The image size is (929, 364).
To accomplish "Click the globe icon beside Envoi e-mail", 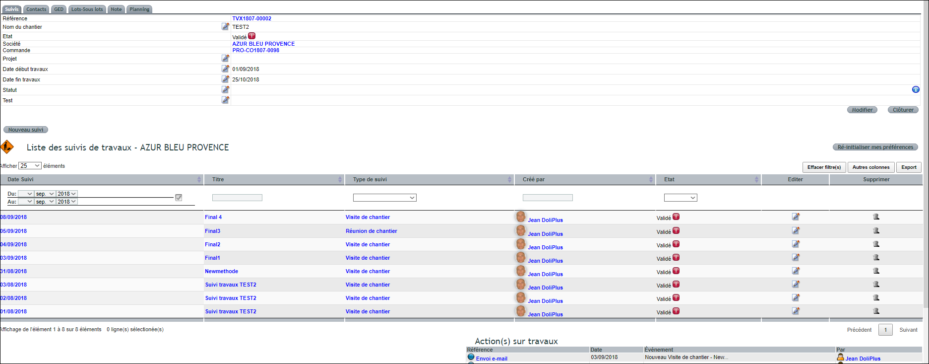I will pos(471,357).
